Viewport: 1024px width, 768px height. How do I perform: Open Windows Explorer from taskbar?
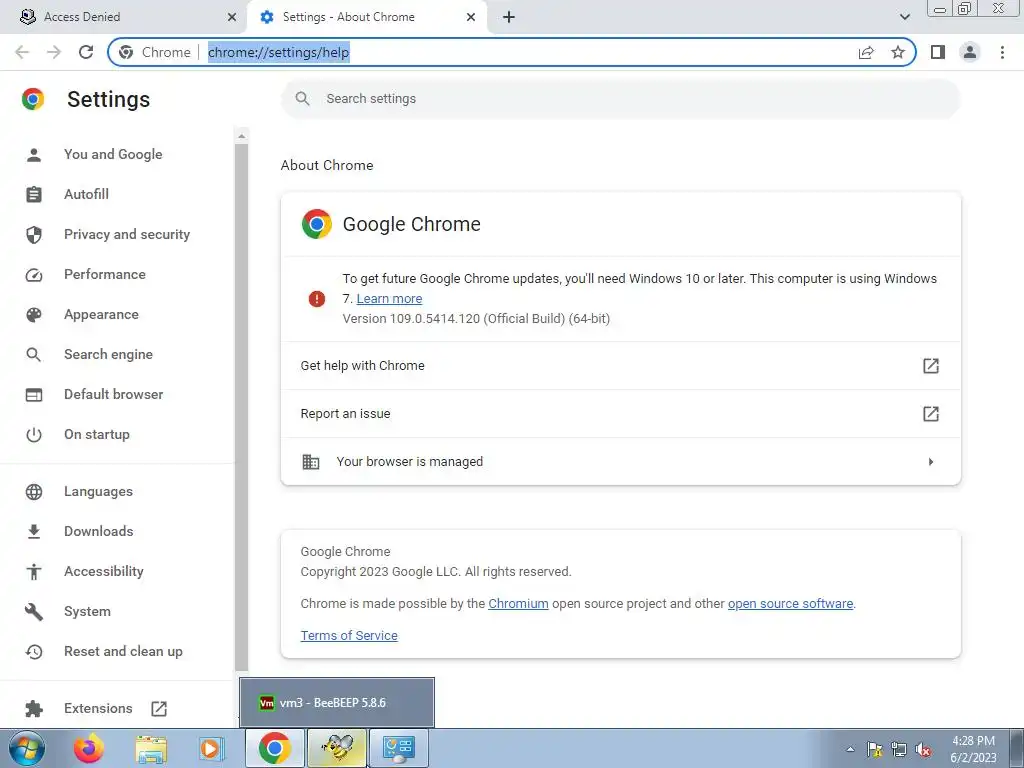[151, 748]
